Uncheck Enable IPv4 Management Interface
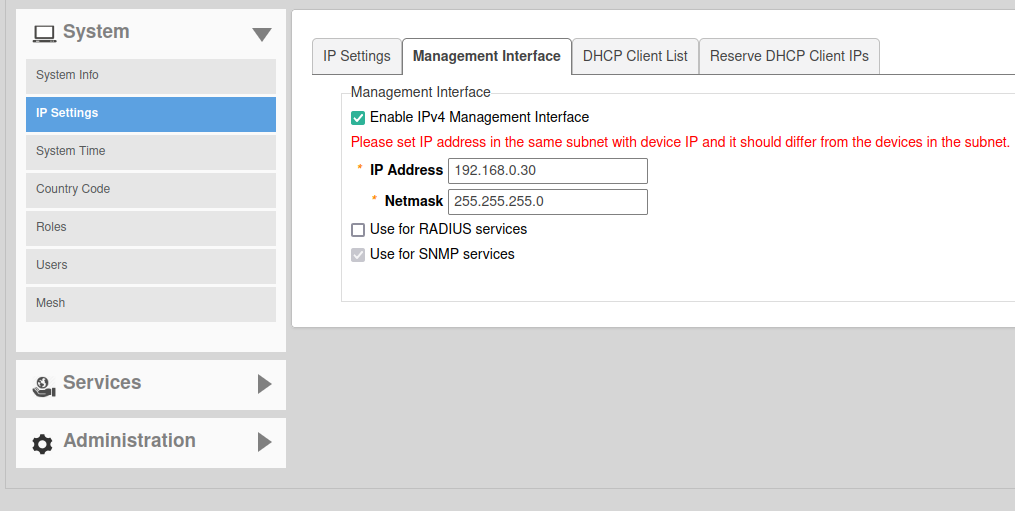The image size is (1015, 511). (x=358, y=118)
